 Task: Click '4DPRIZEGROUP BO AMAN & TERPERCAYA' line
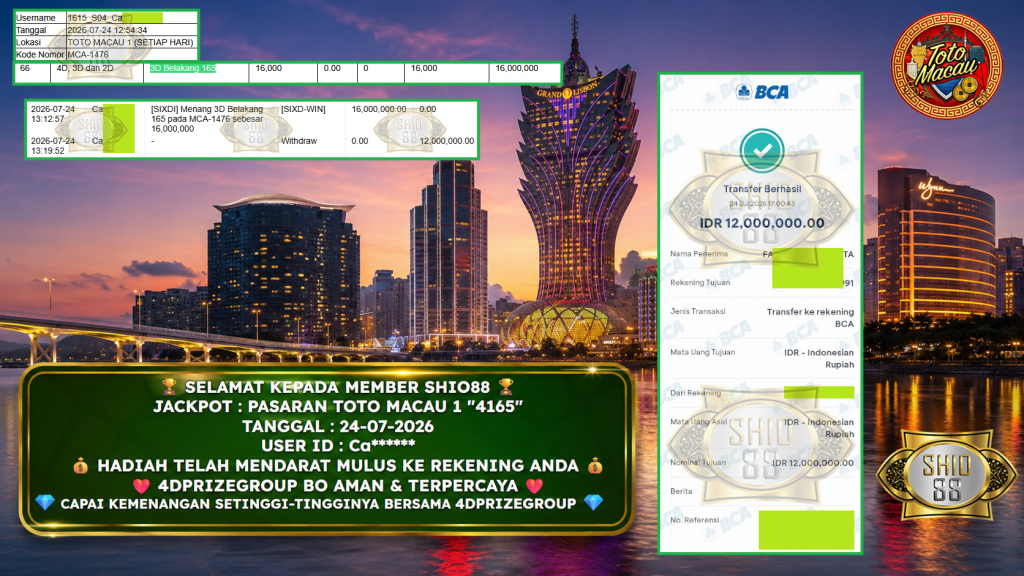(338, 486)
